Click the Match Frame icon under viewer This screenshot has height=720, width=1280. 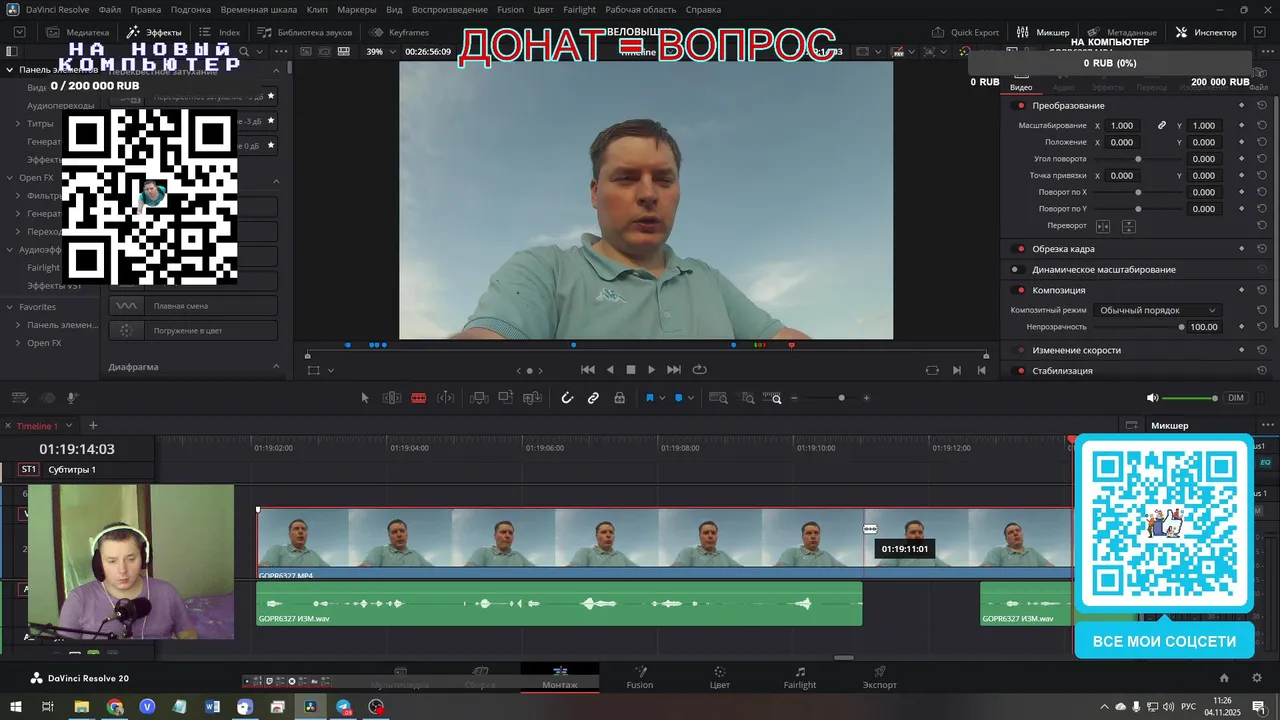932,370
